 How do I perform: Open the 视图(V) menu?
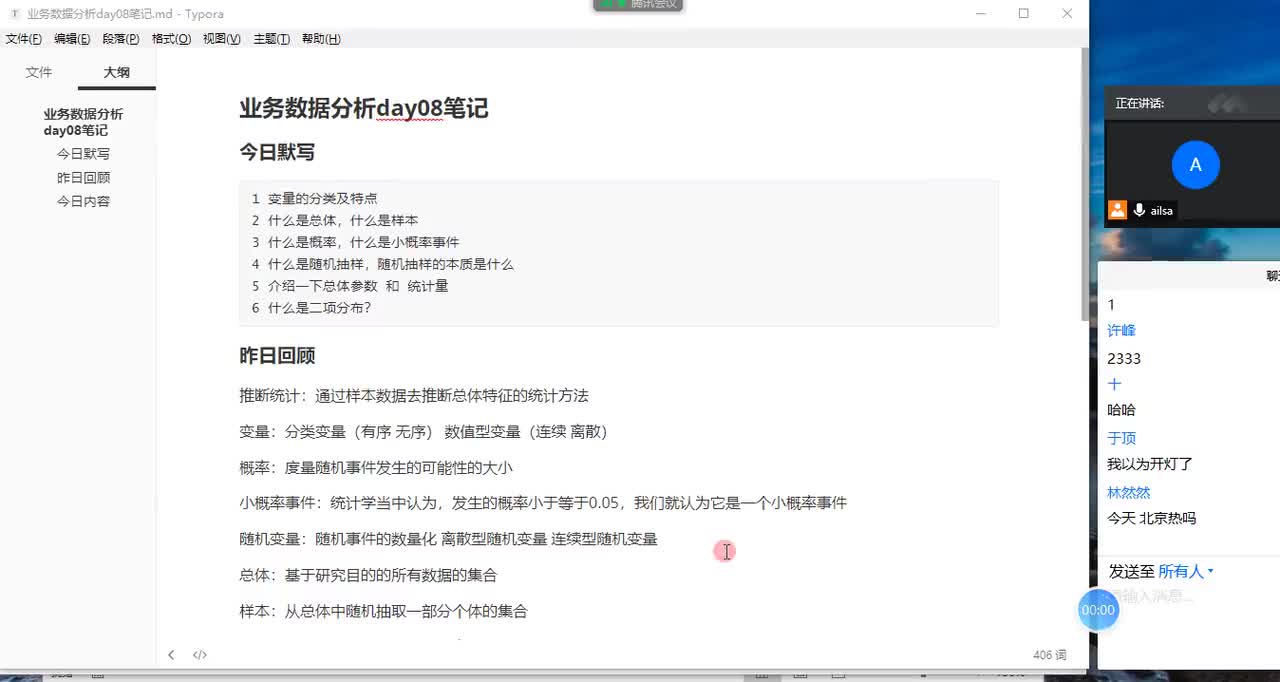(x=222, y=39)
